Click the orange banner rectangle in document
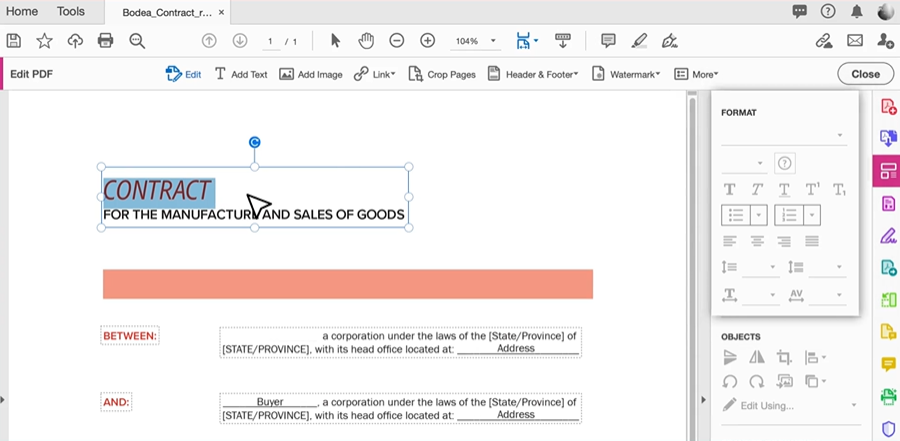This screenshot has height=441, width=900. (x=347, y=284)
